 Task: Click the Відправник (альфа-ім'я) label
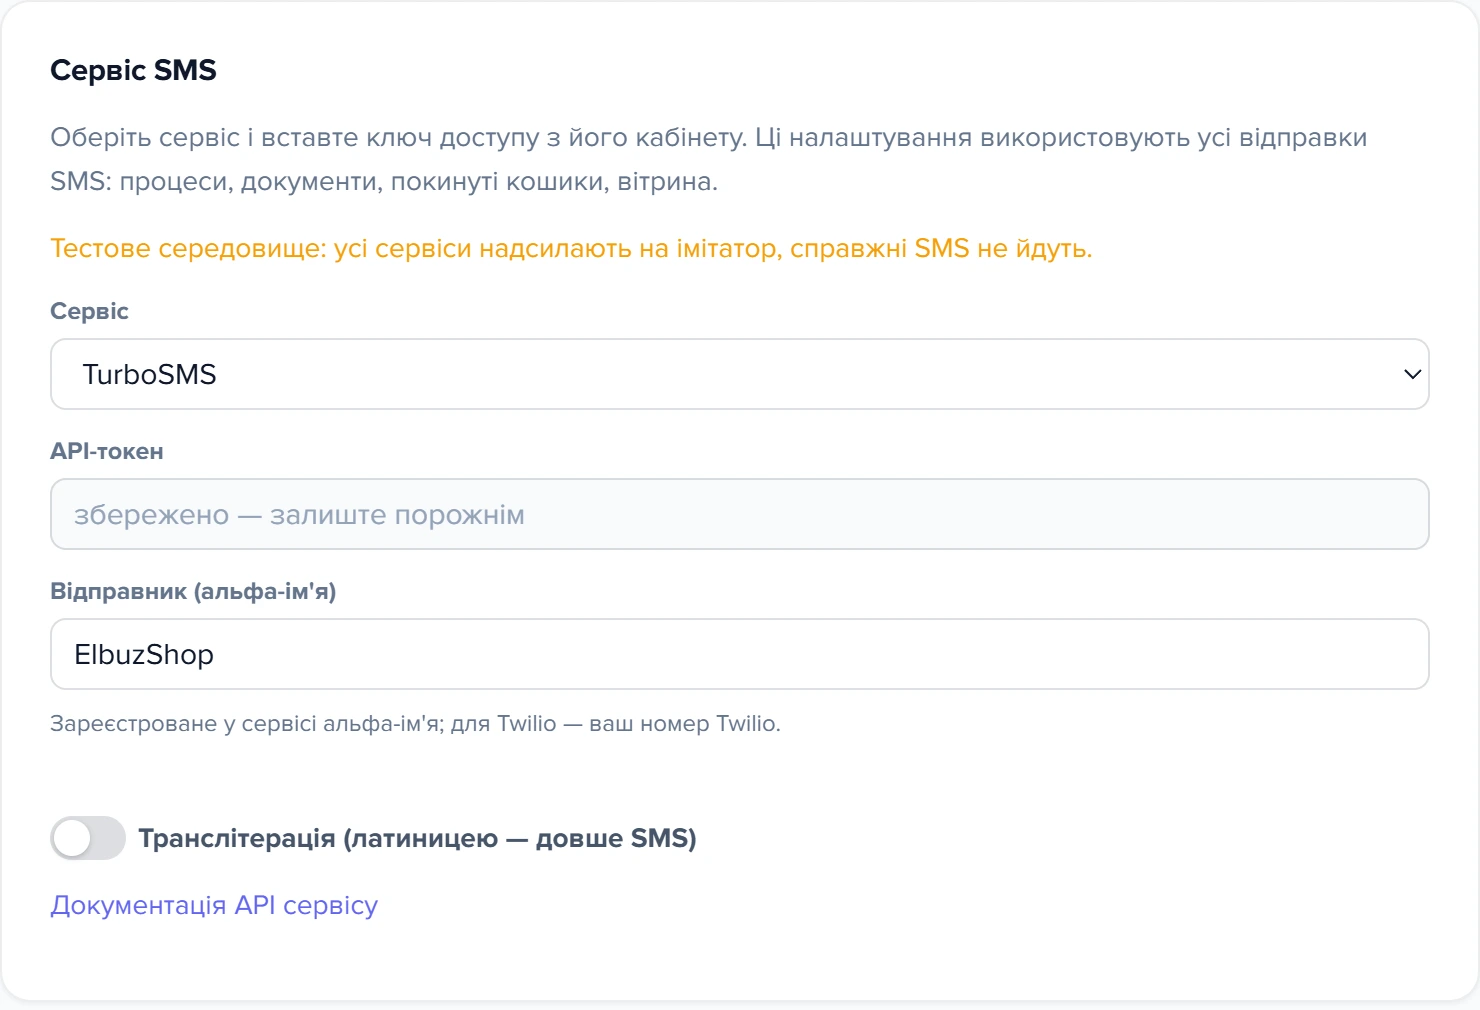(193, 591)
